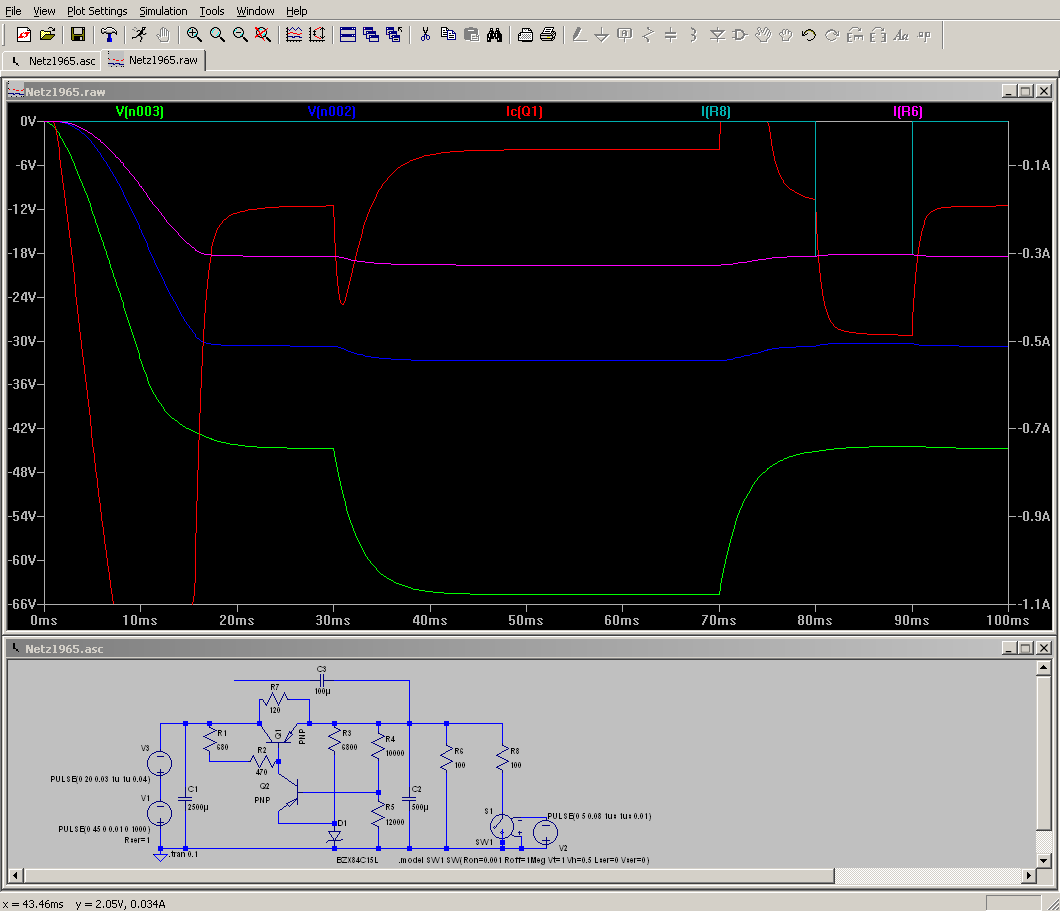Viewport: 1060px width, 911px height.
Task: Open the Plot Settings menu
Action: [x=97, y=11]
